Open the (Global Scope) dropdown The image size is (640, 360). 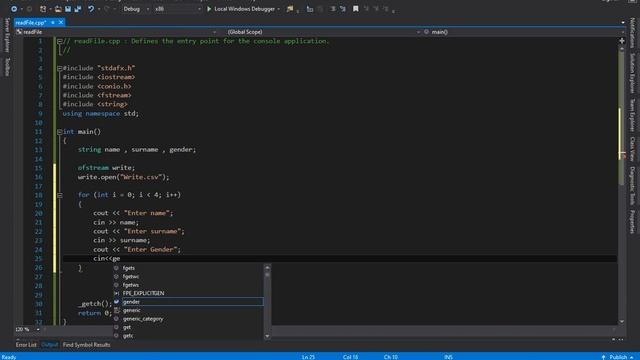(324, 32)
